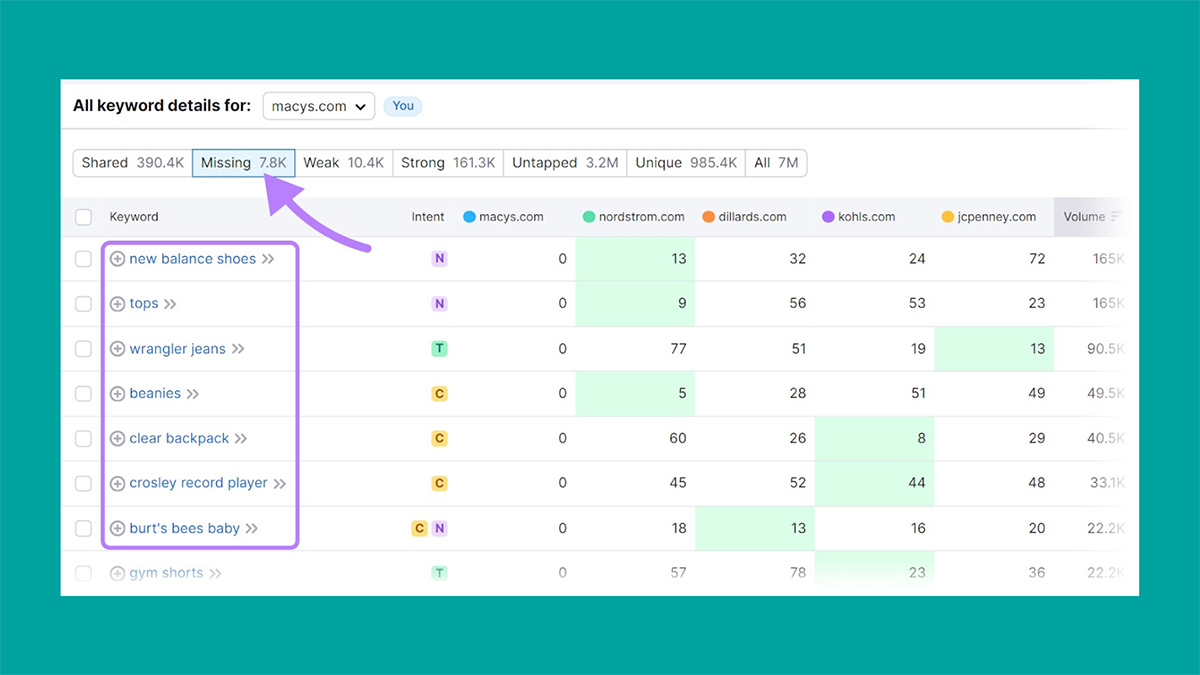This screenshot has height=675, width=1200.
Task: Switch to the Weak keywords tab
Action: point(343,163)
